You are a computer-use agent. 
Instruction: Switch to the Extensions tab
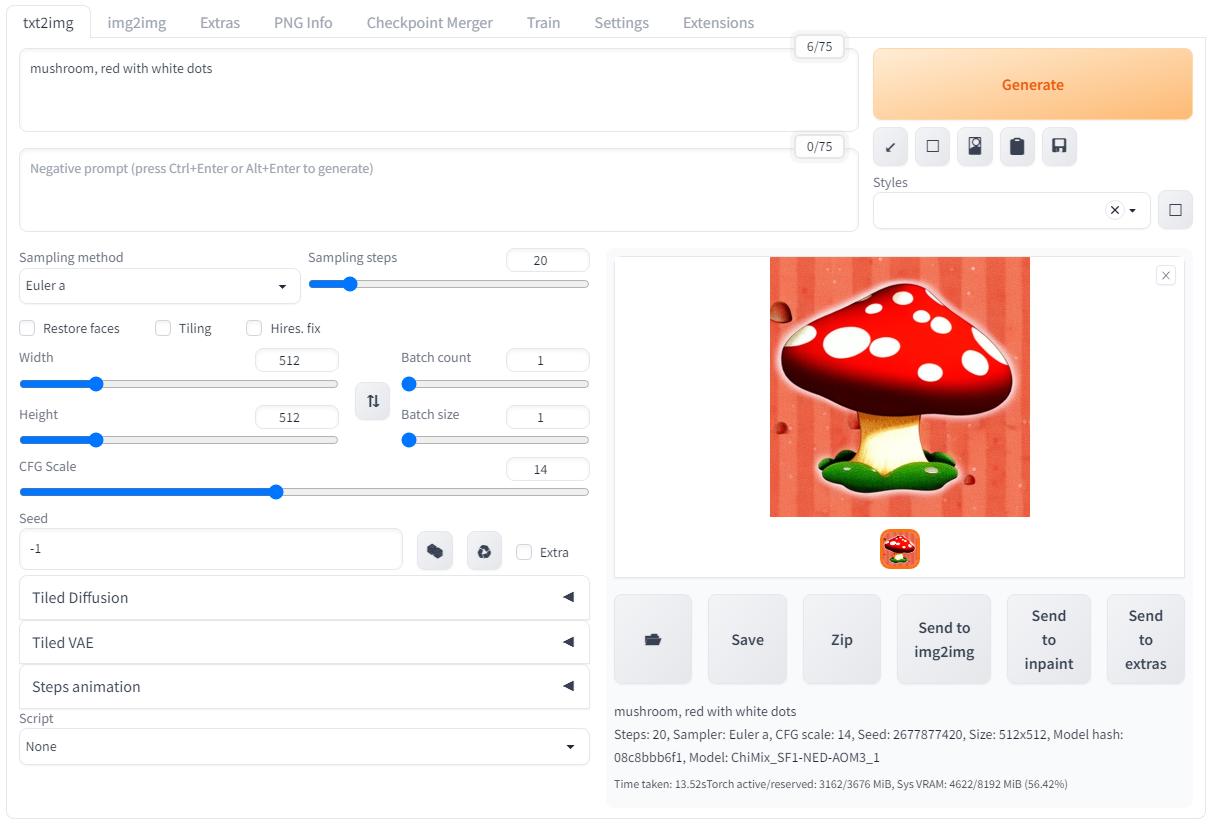tap(719, 22)
